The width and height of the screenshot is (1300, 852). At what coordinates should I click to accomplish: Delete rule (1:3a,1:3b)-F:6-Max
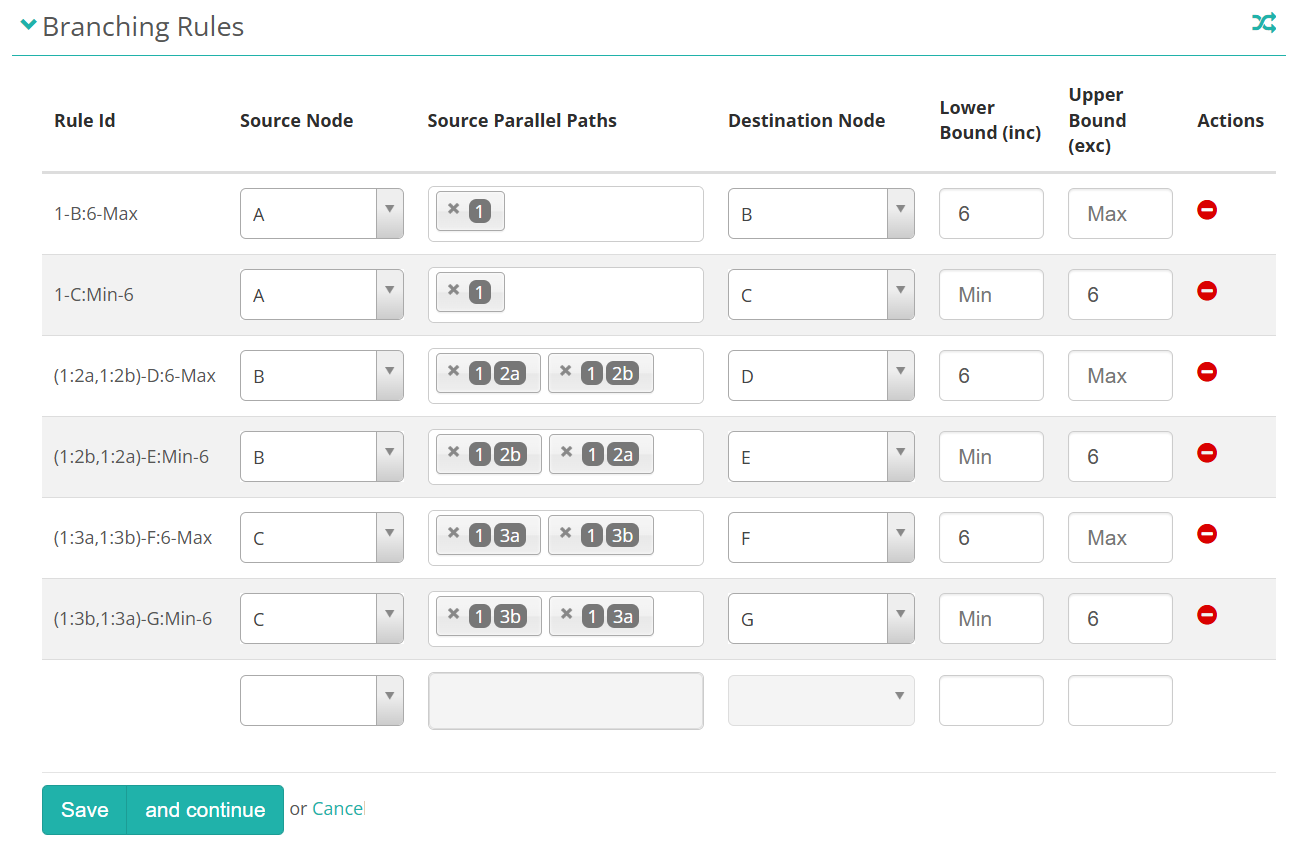[1207, 534]
